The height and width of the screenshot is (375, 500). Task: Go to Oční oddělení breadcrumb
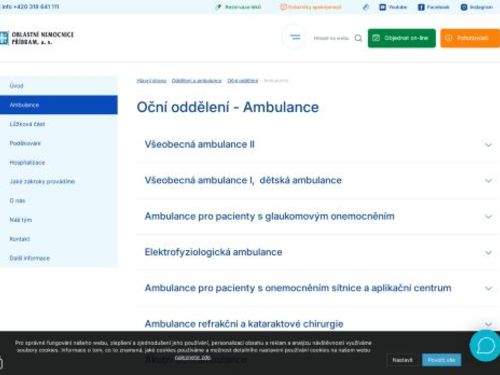coord(243,81)
